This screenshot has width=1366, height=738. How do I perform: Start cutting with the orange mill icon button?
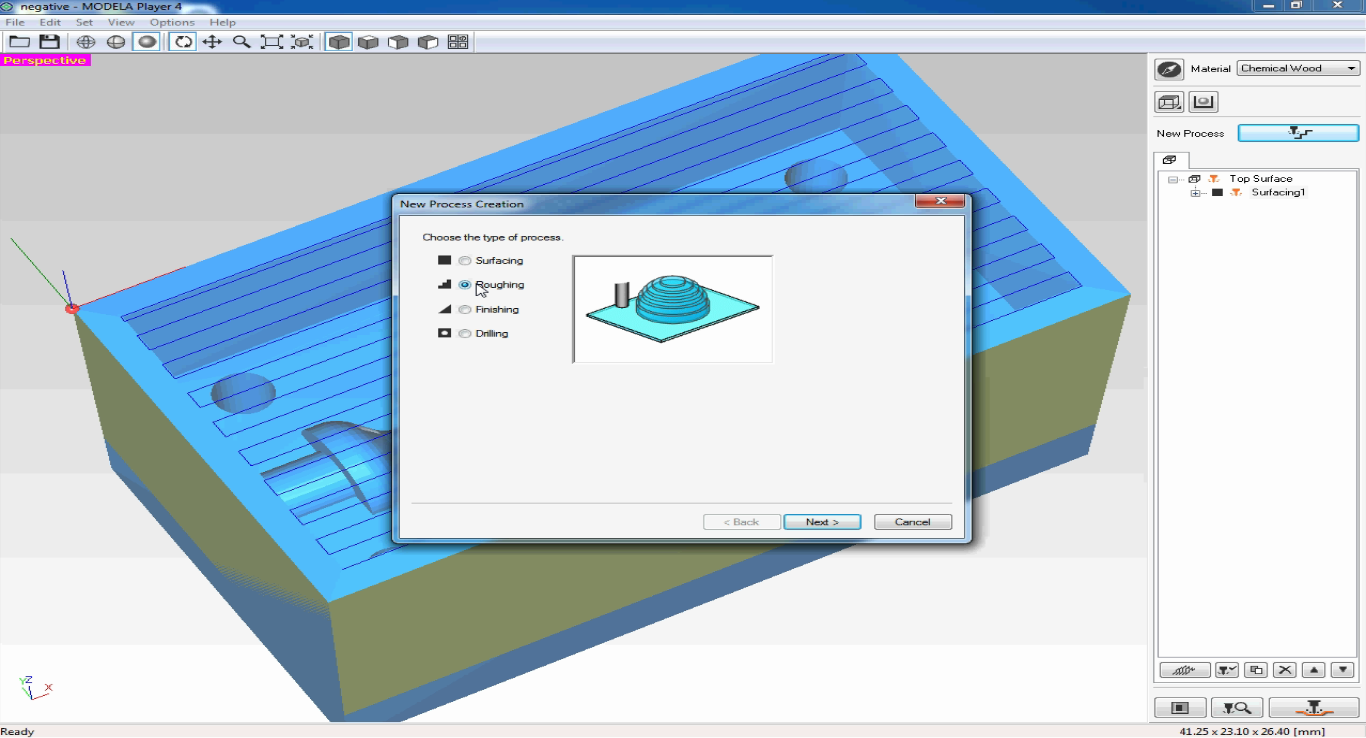(1314, 708)
